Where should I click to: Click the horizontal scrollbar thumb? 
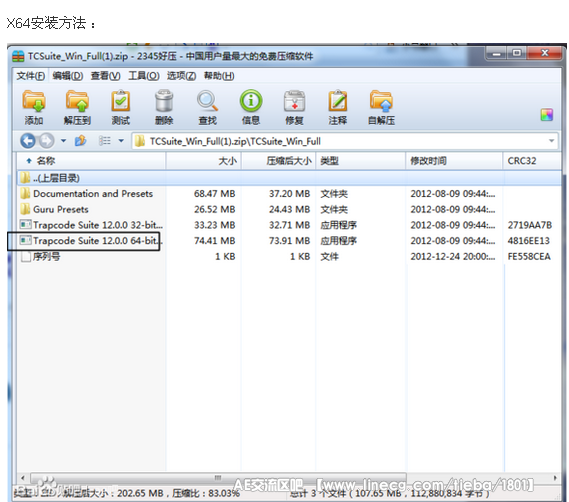pyautogui.click(x=218, y=478)
